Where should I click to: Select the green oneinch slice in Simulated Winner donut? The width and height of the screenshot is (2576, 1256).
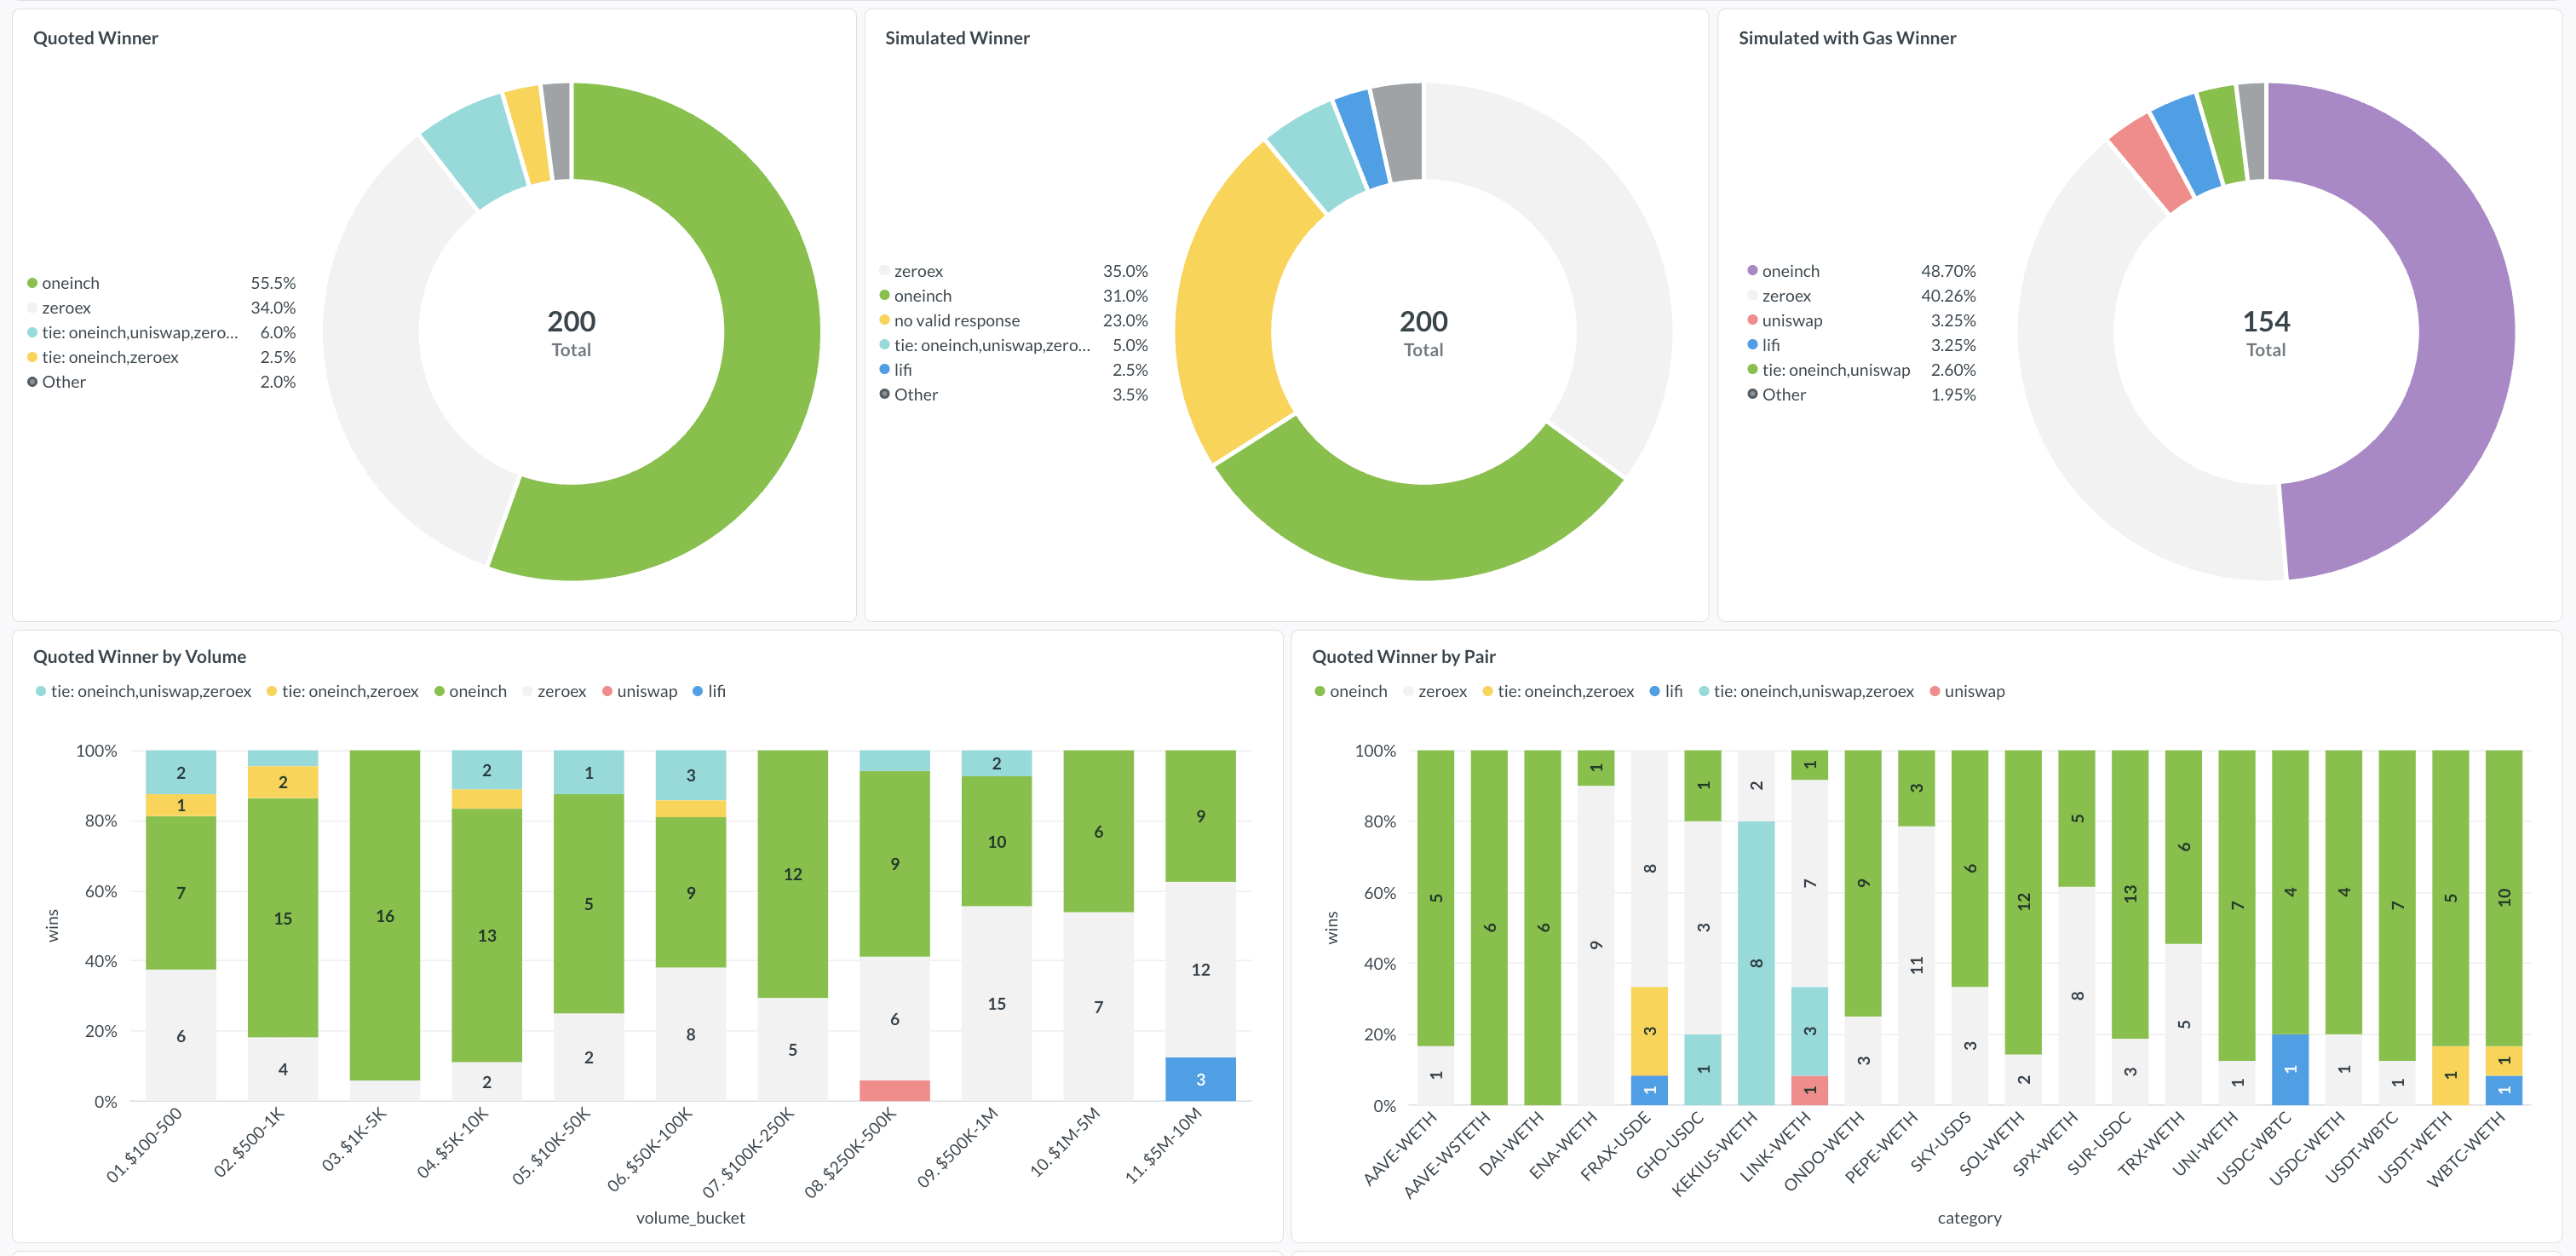1420,530
